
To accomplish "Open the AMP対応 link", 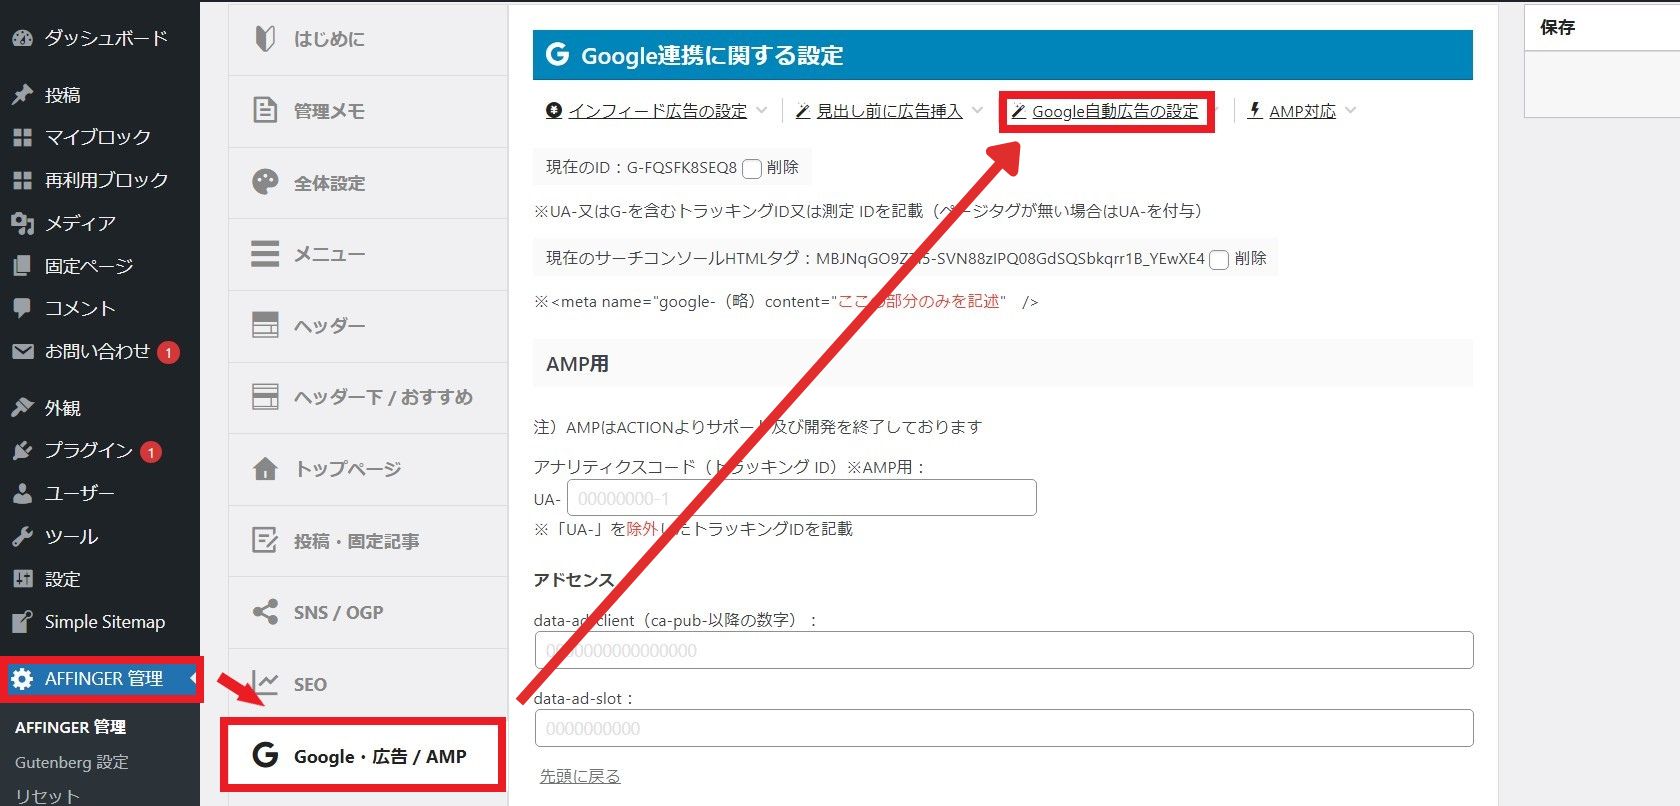I will 1302,111.
